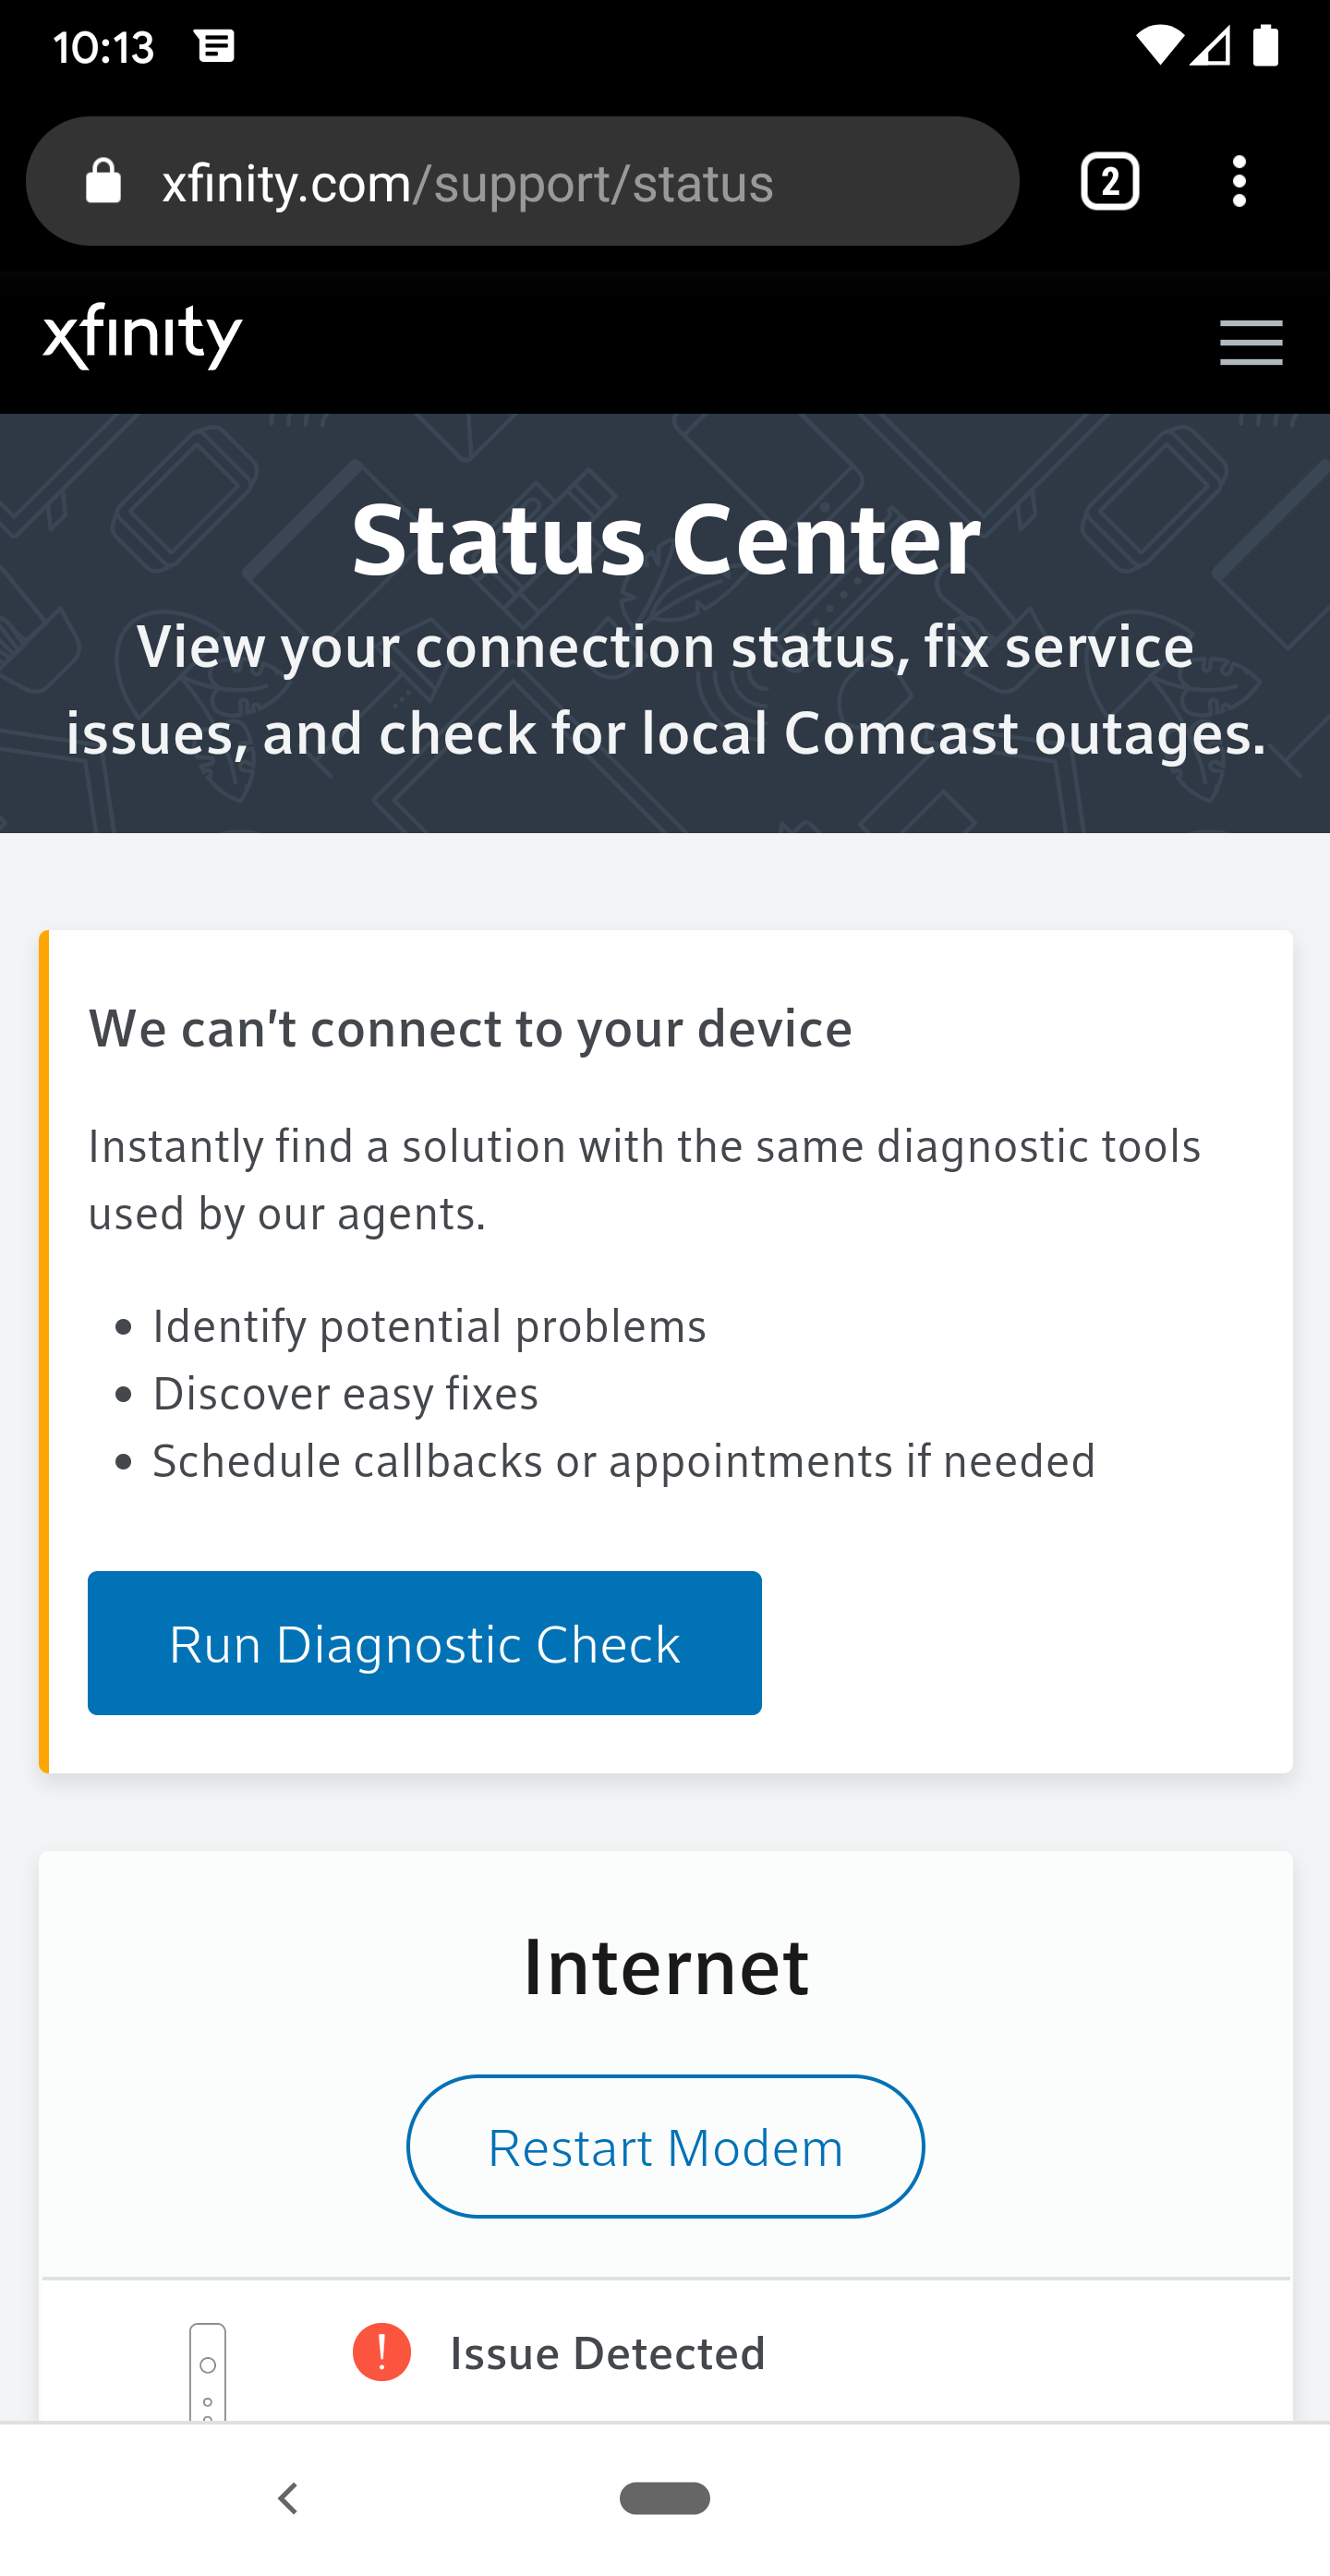The image size is (1330, 2576).
Task: Tap the battery status icon
Action: pos(1265,46)
